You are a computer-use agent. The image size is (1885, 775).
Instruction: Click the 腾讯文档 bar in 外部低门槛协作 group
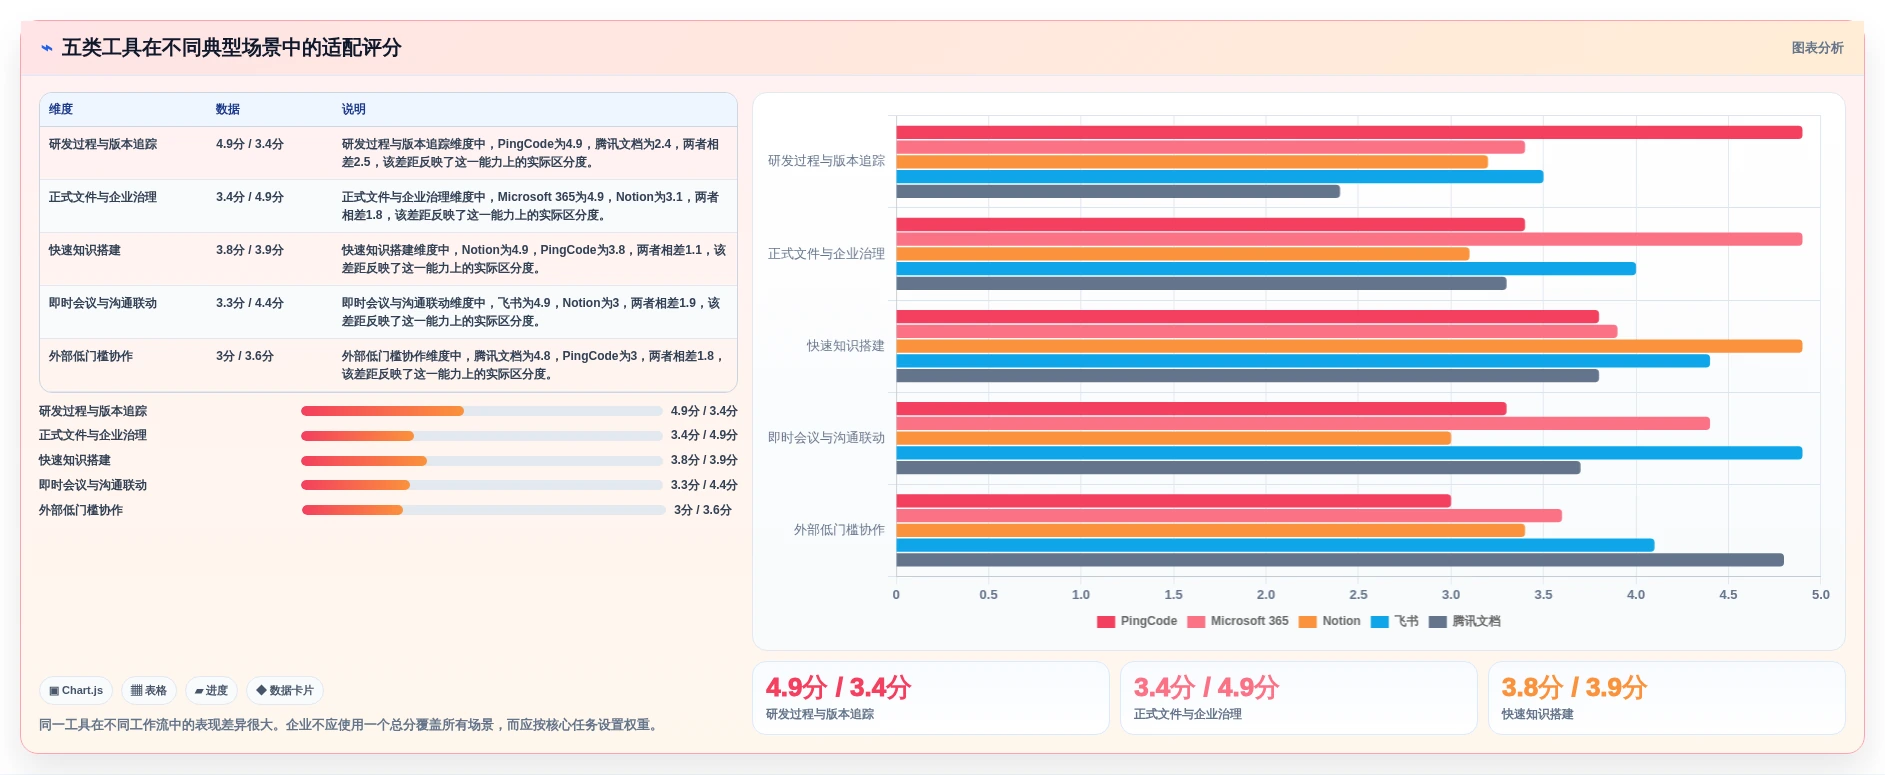1340,560
